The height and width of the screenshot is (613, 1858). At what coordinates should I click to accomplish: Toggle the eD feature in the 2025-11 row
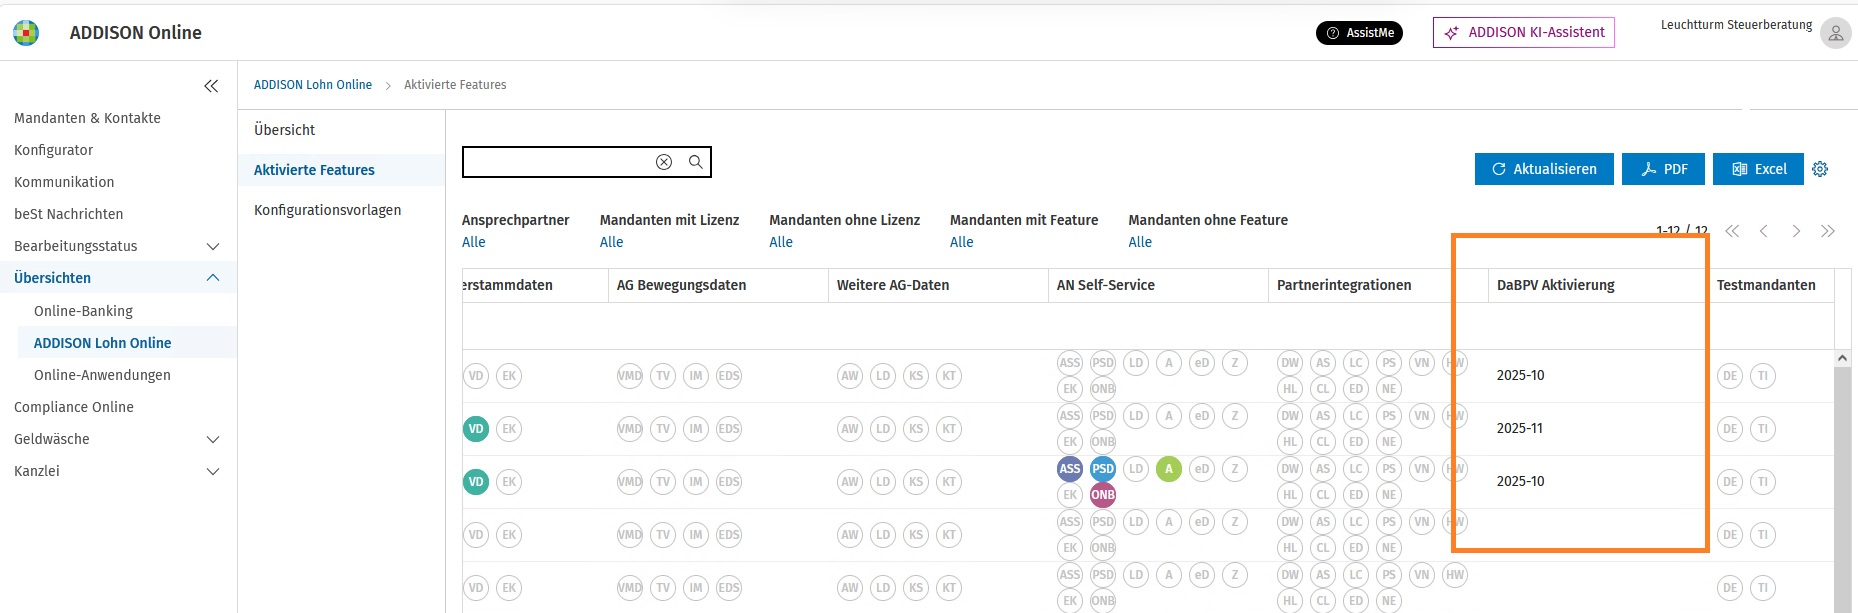1202,416
